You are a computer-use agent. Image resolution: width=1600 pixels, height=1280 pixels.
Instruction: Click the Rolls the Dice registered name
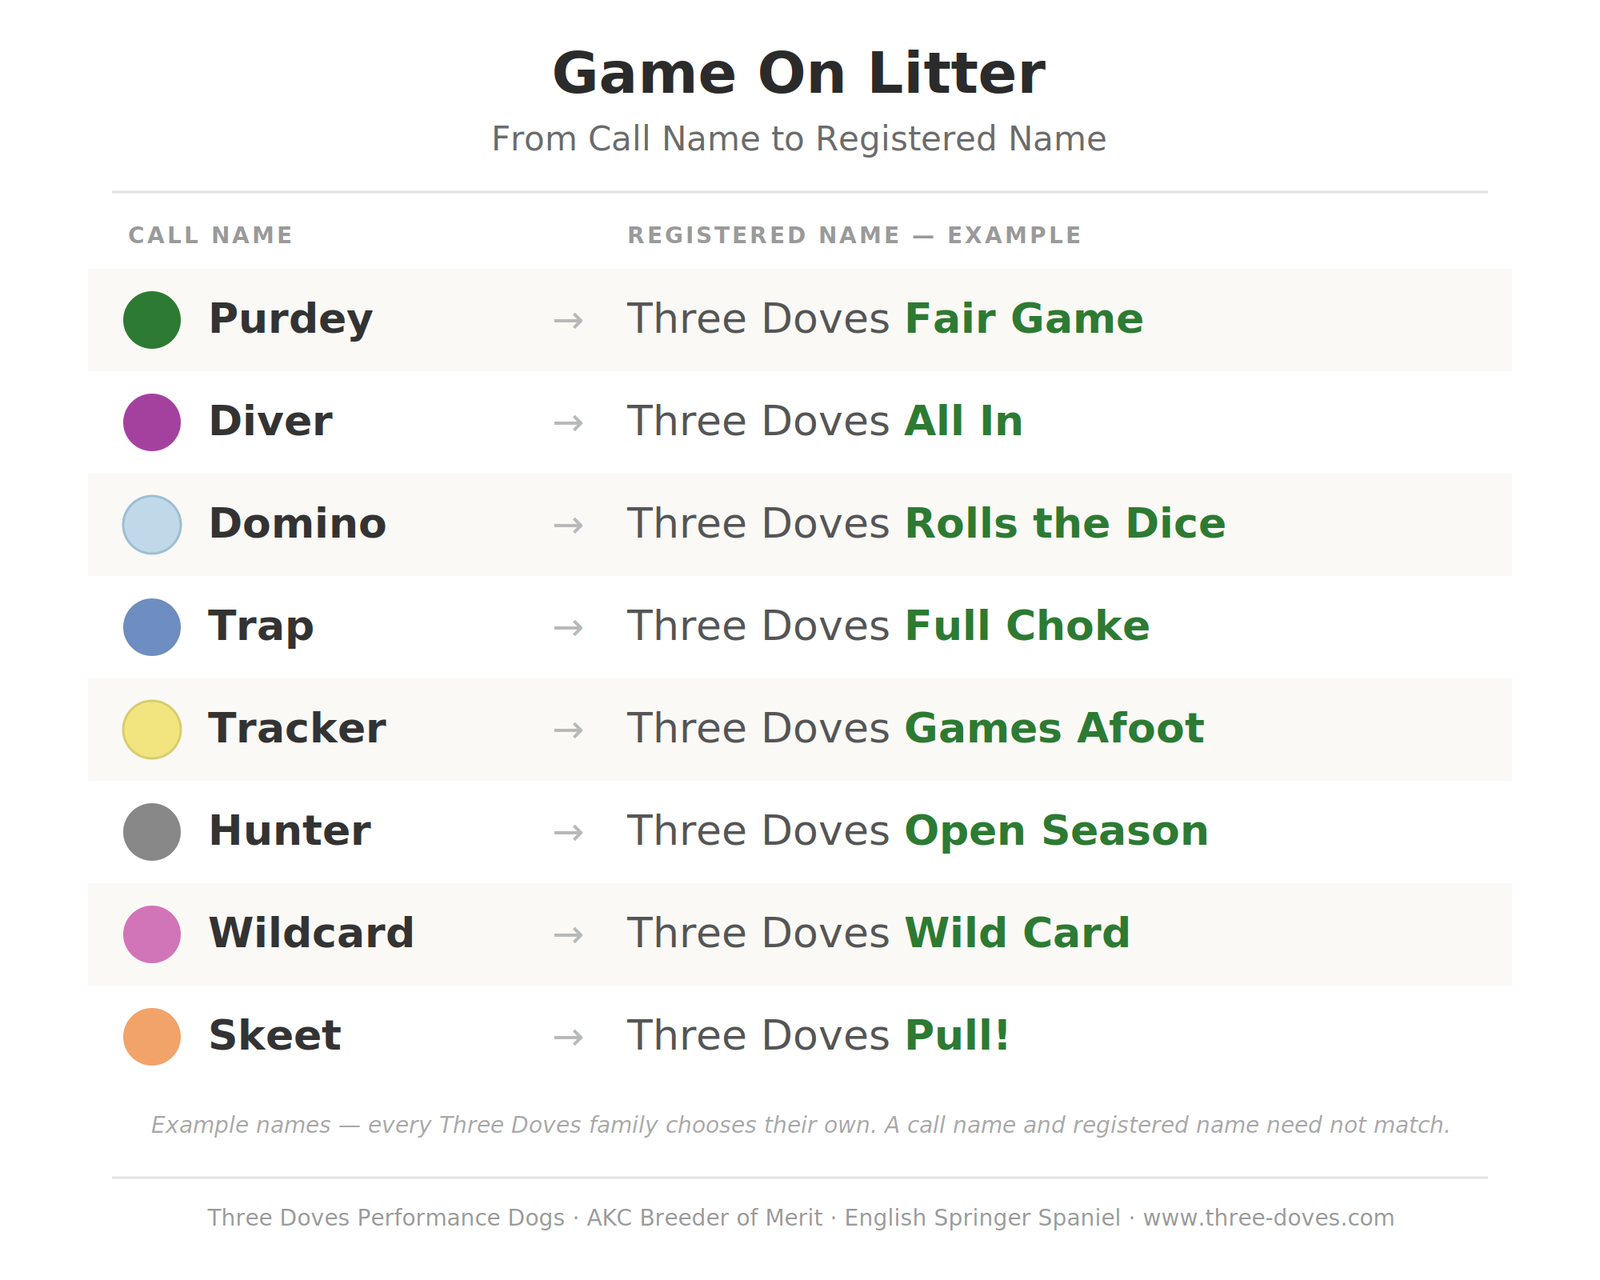pos(1065,524)
